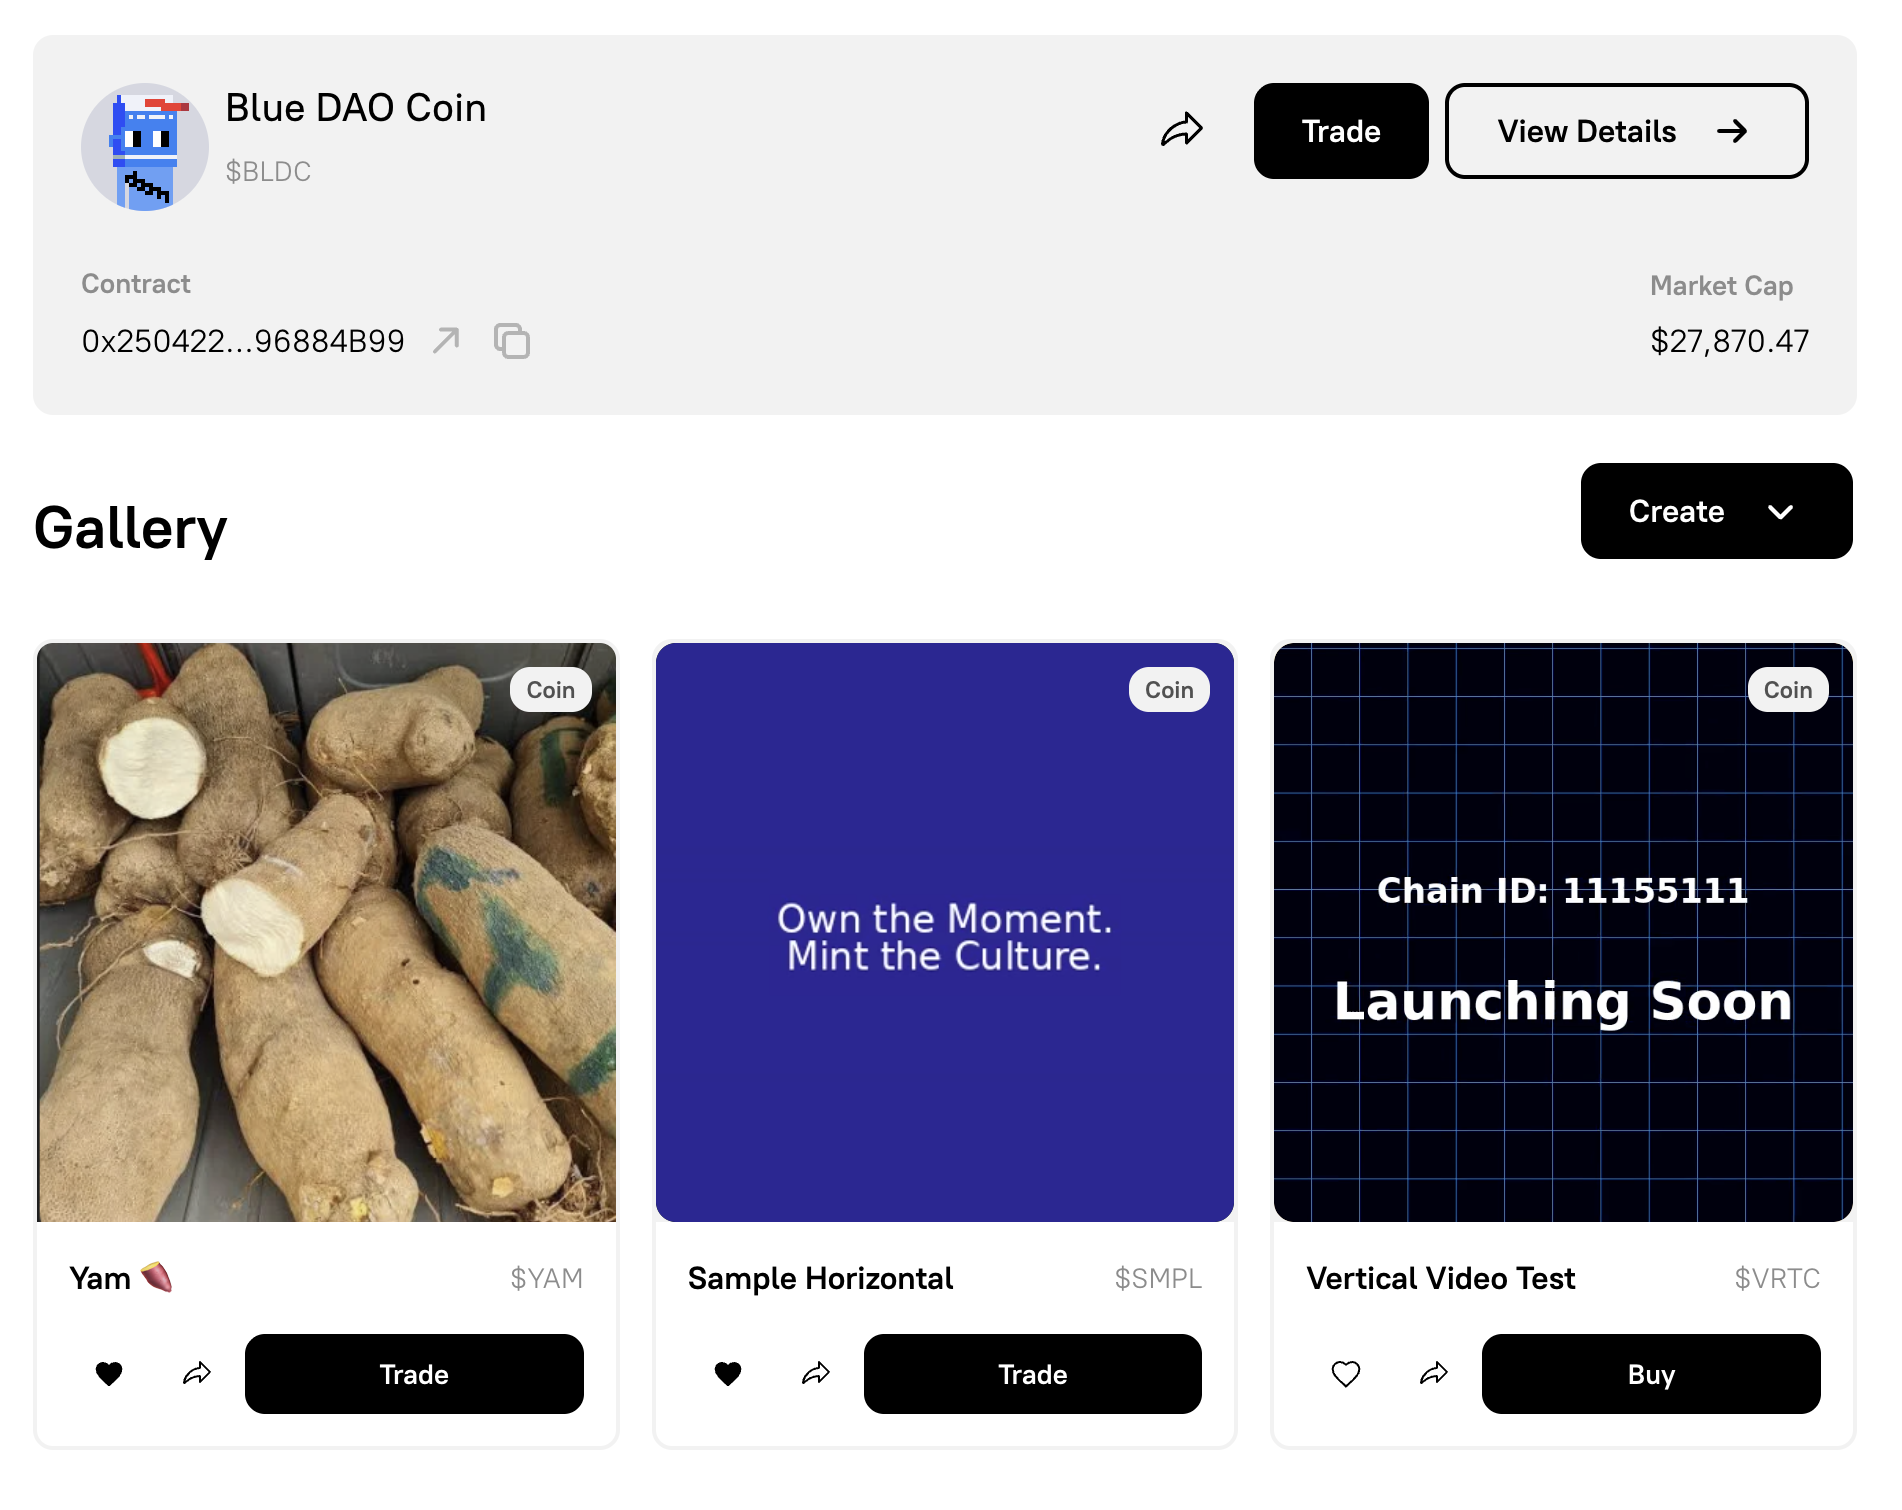This screenshot has height=1510, width=1902.
Task: Click the Create button chevron
Action: pyautogui.click(x=1780, y=512)
